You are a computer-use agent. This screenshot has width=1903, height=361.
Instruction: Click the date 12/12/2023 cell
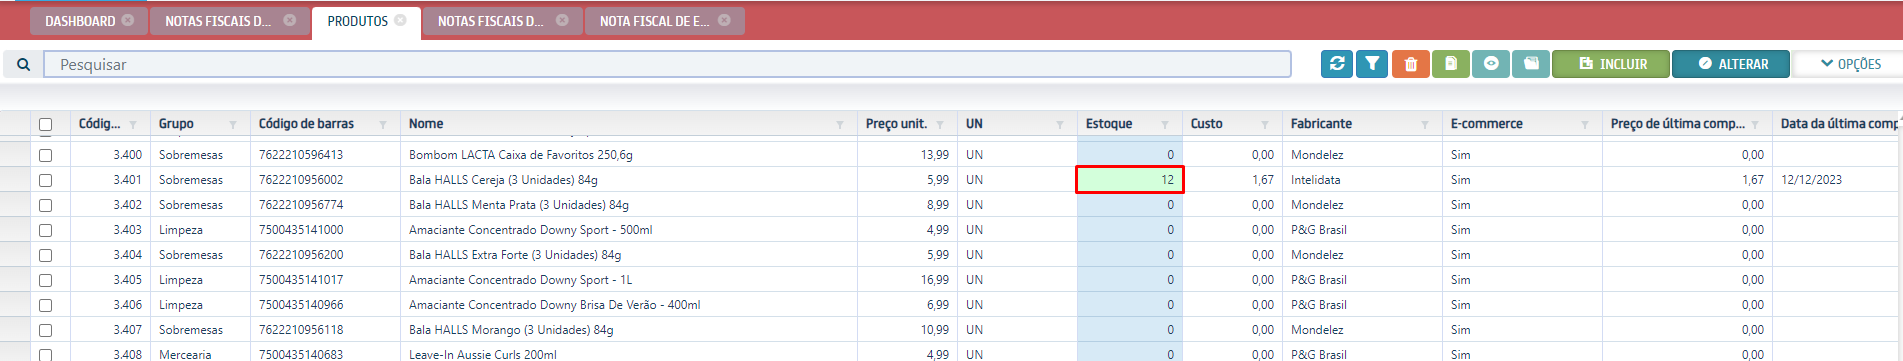[1811, 180]
